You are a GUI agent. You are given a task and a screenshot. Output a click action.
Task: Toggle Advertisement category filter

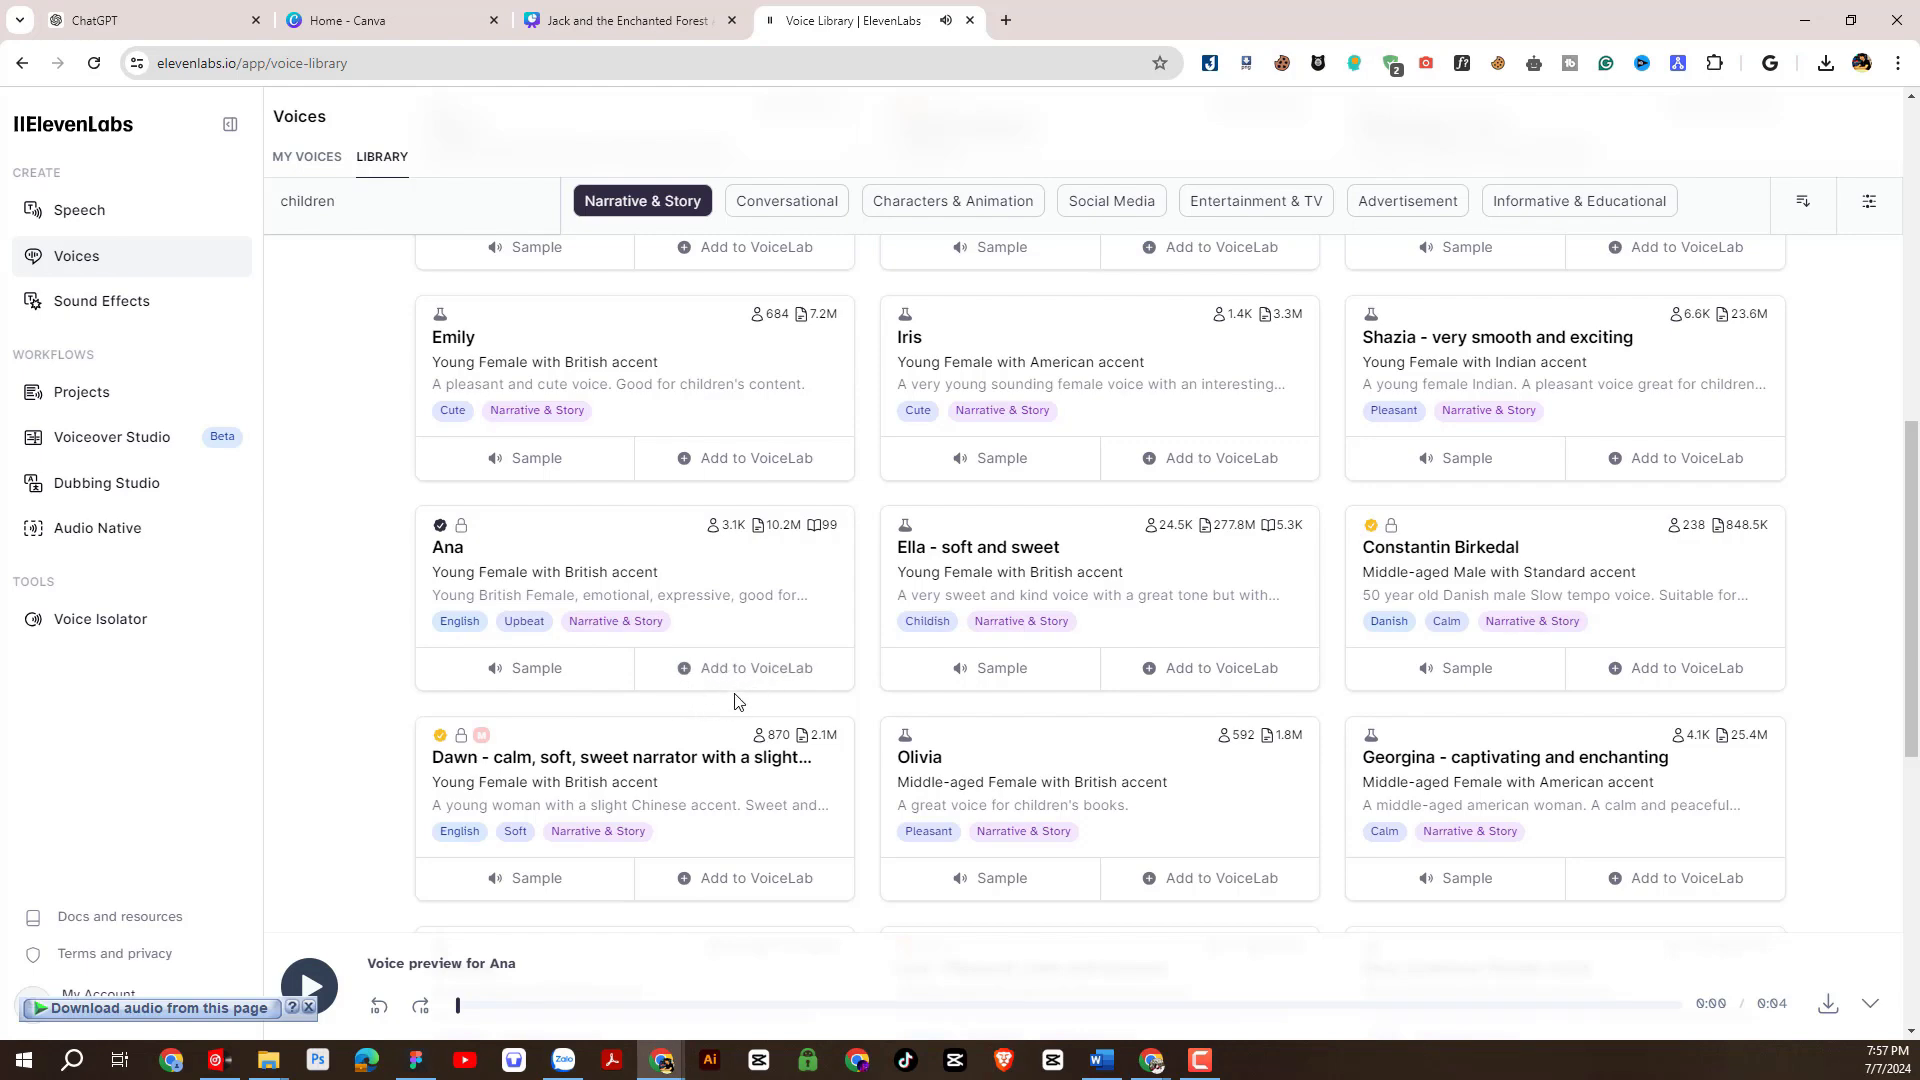click(1407, 201)
